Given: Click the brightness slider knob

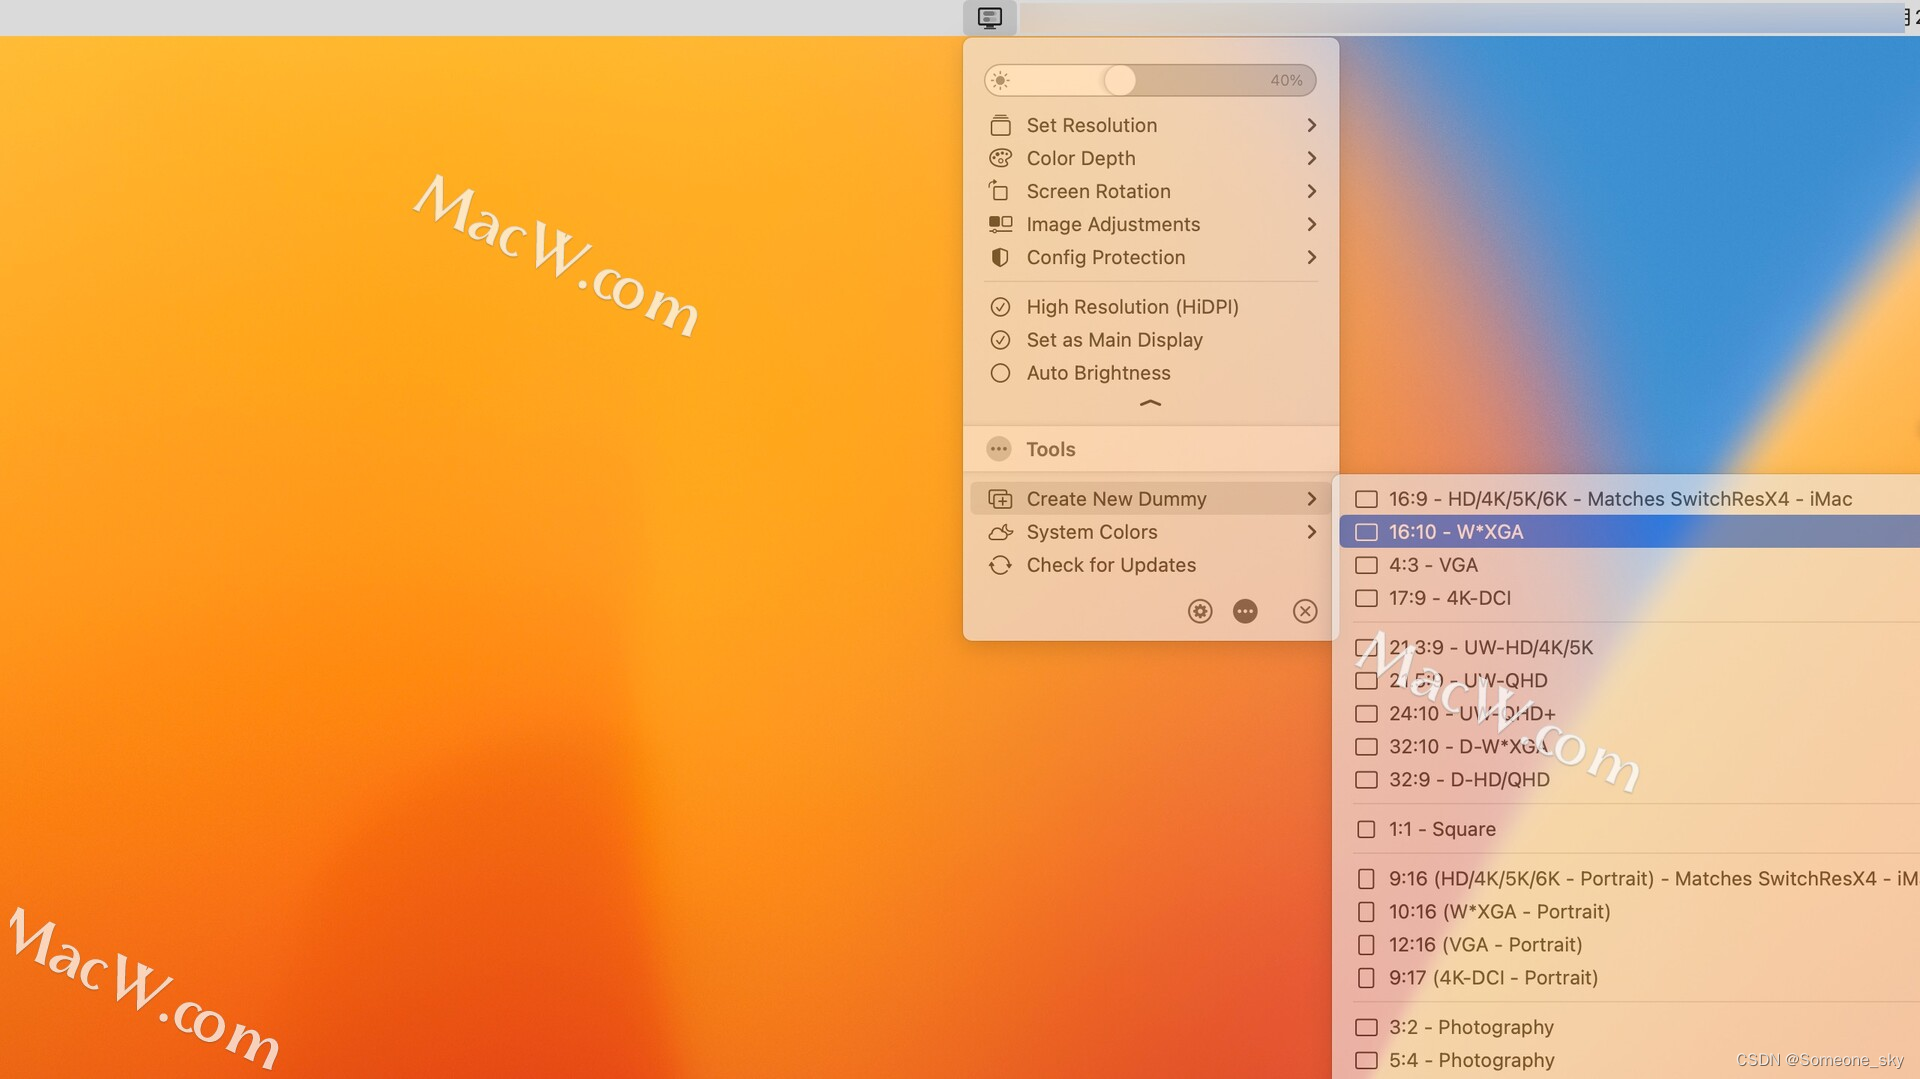Looking at the screenshot, I should (1120, 80).
